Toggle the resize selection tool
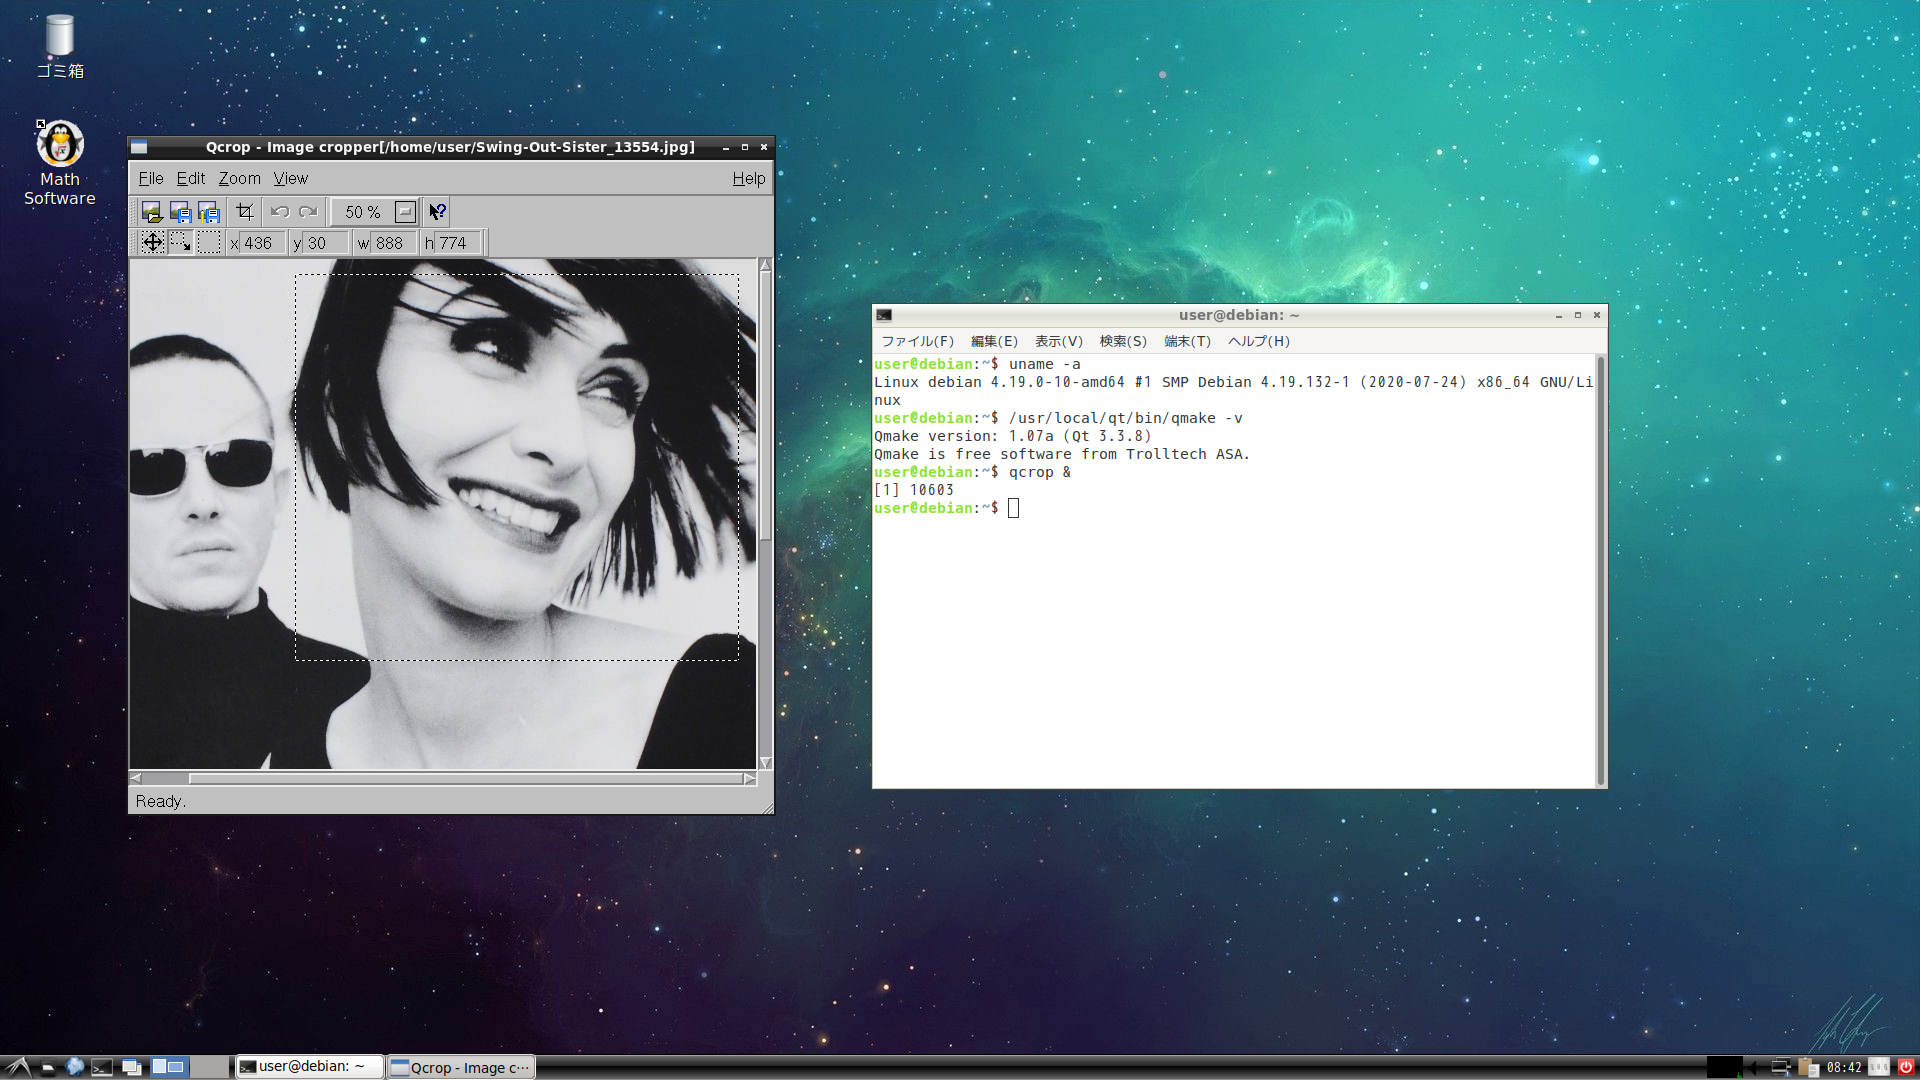The image size is (1920, 1080). click(x=180, y=243)
